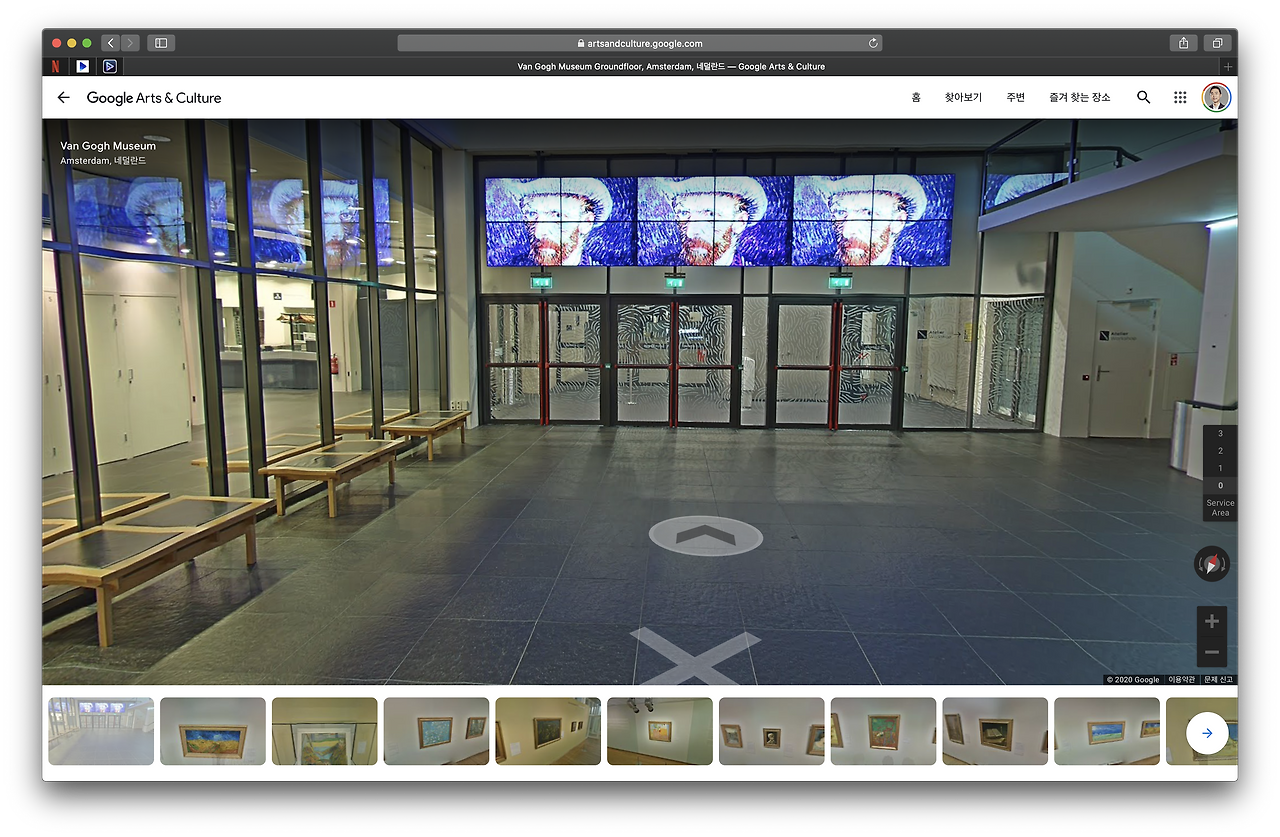Click the Safari back button
The width and height of the screenshot is (1280, 837).
(x=110, y=43)
